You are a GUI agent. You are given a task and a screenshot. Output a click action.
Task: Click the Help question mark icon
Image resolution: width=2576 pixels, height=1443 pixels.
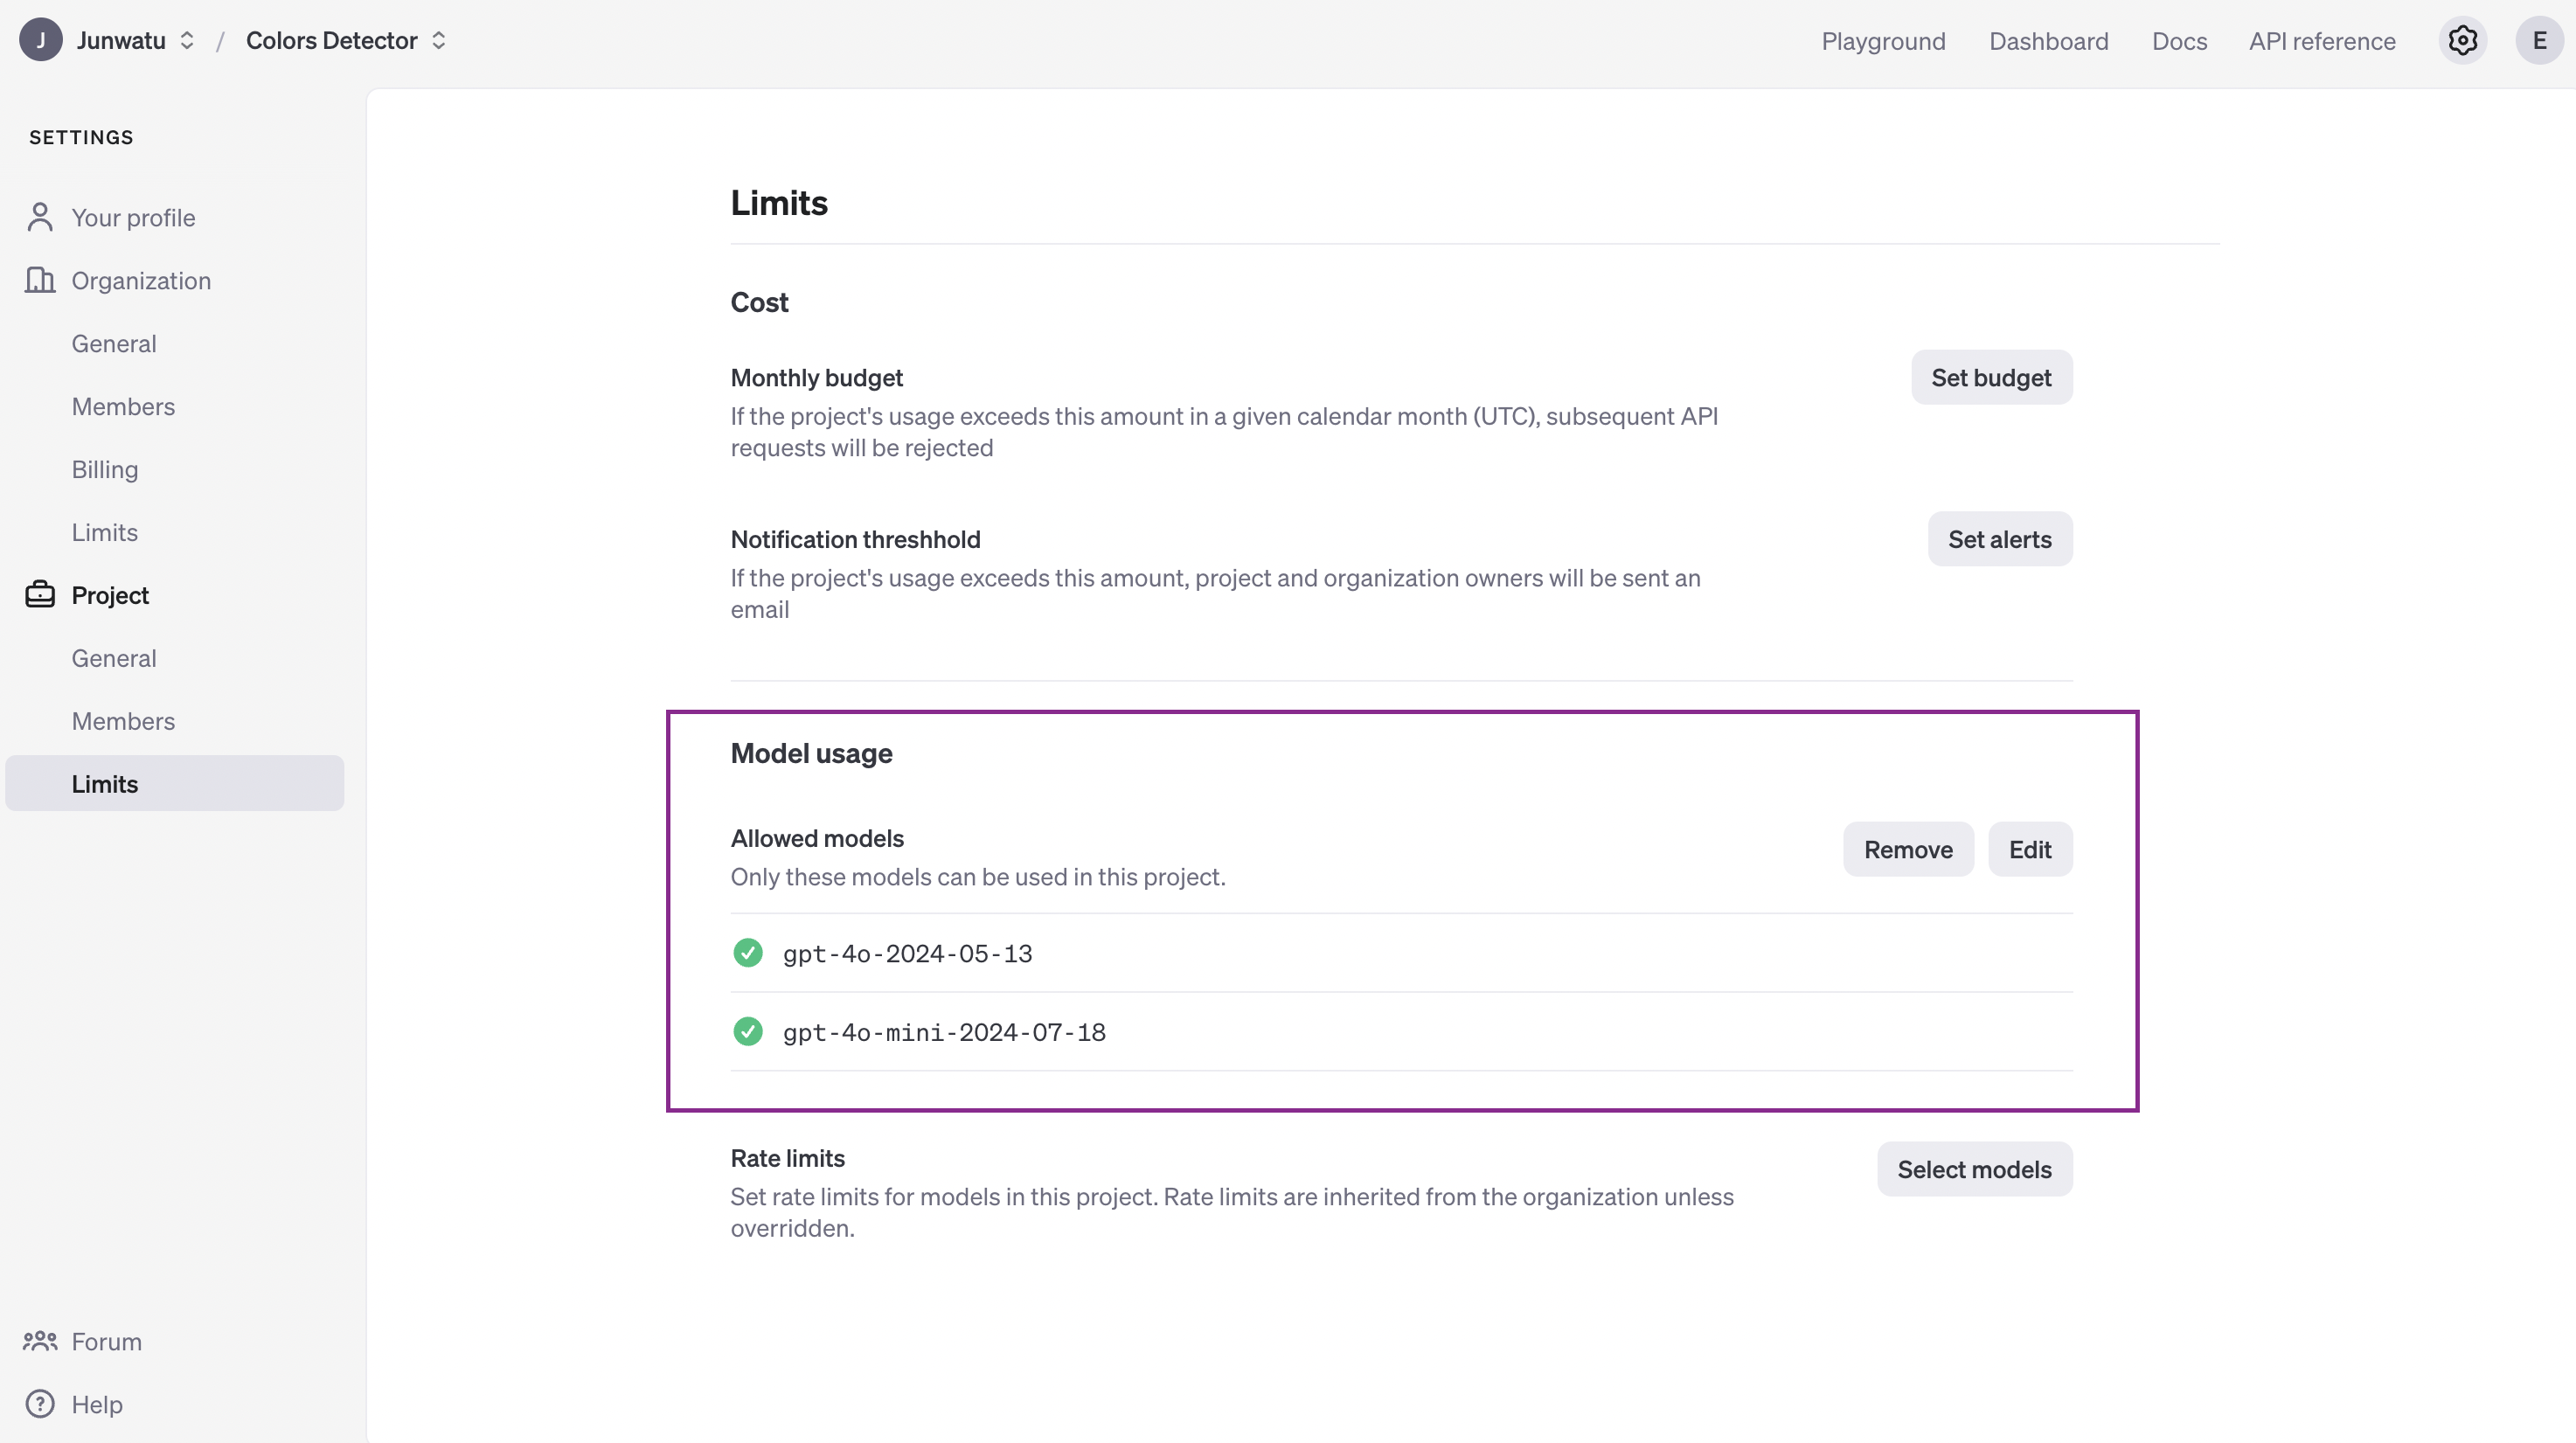tap(40, 1404)
